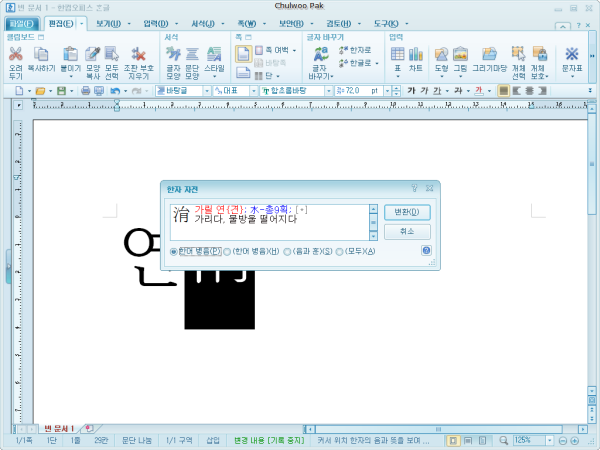Image resolution: width=600 pixels, height=450 pixels.
Task: Open the font size 72.0 pt dropdown
Action: (388, 91)
